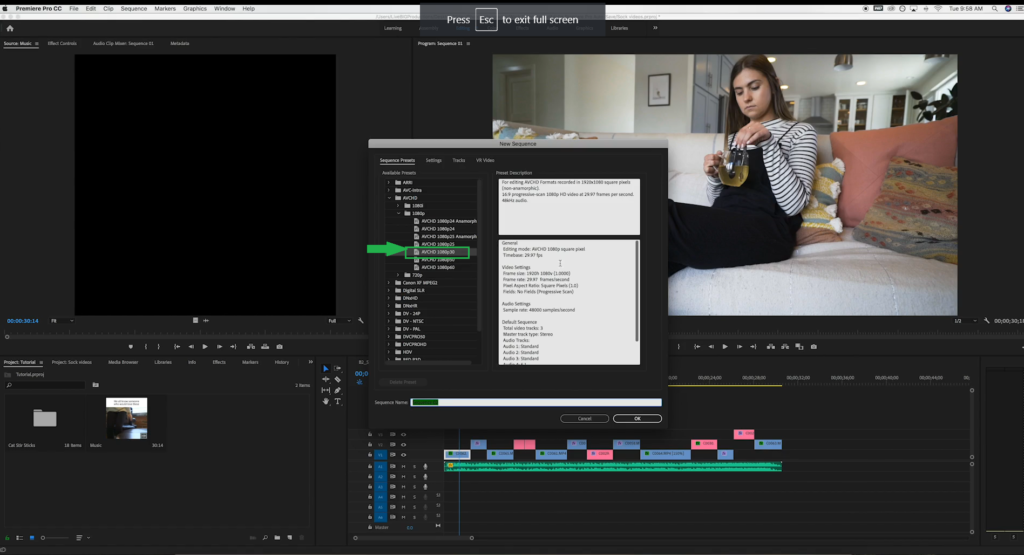
Task: Open new bin from search query icon
Action: pyautogui.click(x=95, y=385)
